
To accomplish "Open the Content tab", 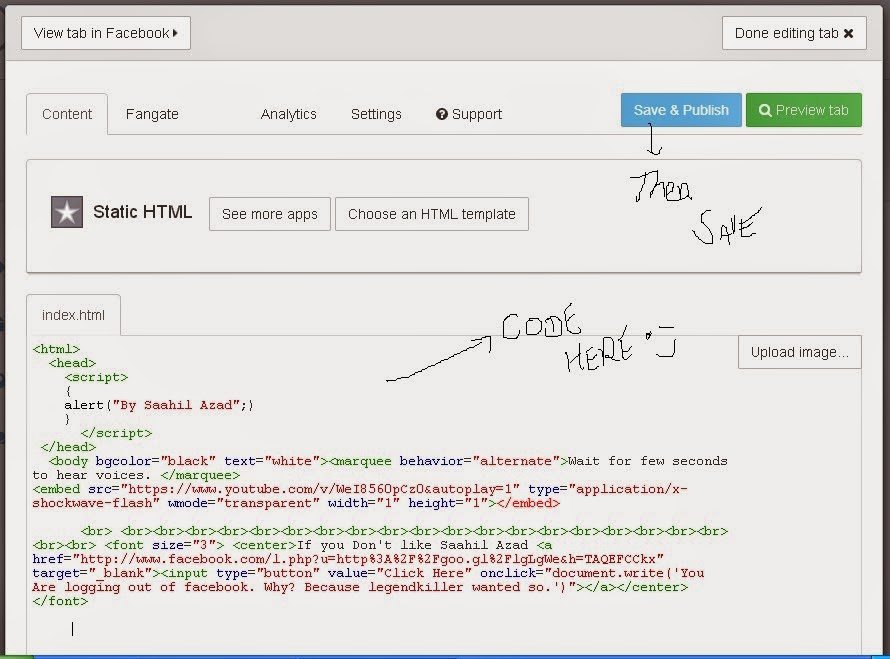I will (x=67, y=114).
